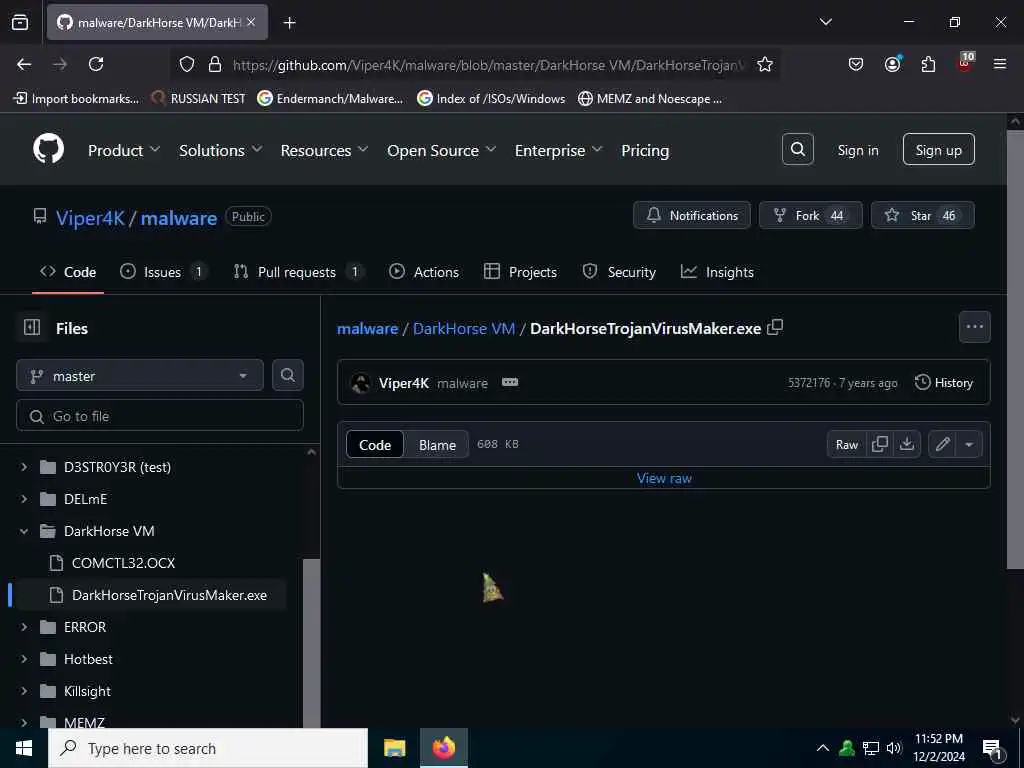Image resolution: width=1024 pixels, height=768 pixels.
Task: Open the Pocket save icon
Action: (856, 64)
